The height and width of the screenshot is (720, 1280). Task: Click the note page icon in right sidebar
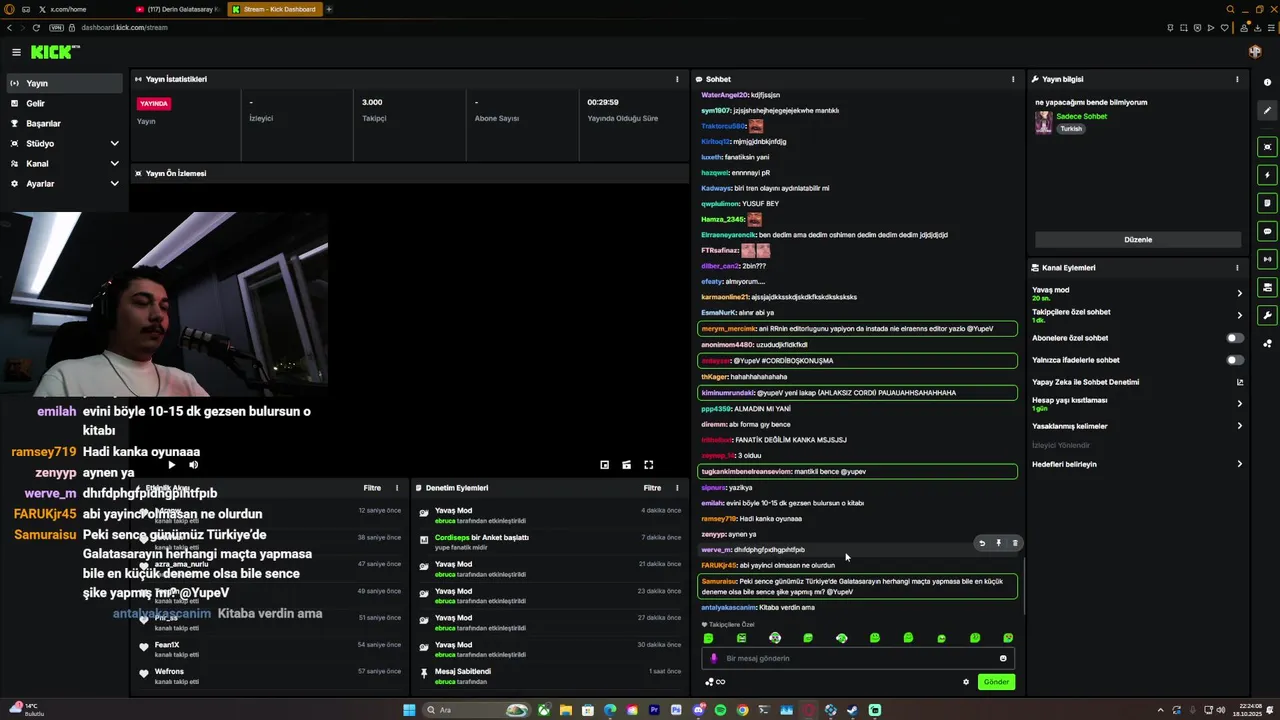click(x=1268, y=203)
